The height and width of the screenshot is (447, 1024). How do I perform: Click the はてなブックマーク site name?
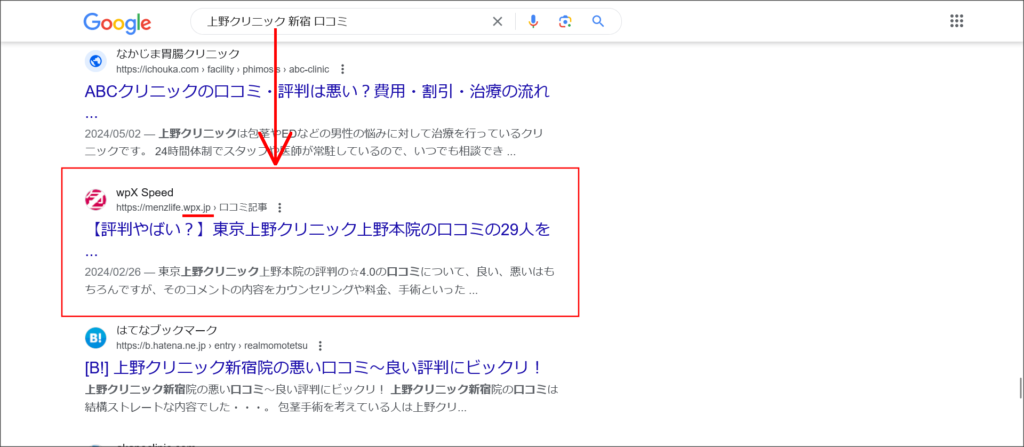[x=167, y=330]
